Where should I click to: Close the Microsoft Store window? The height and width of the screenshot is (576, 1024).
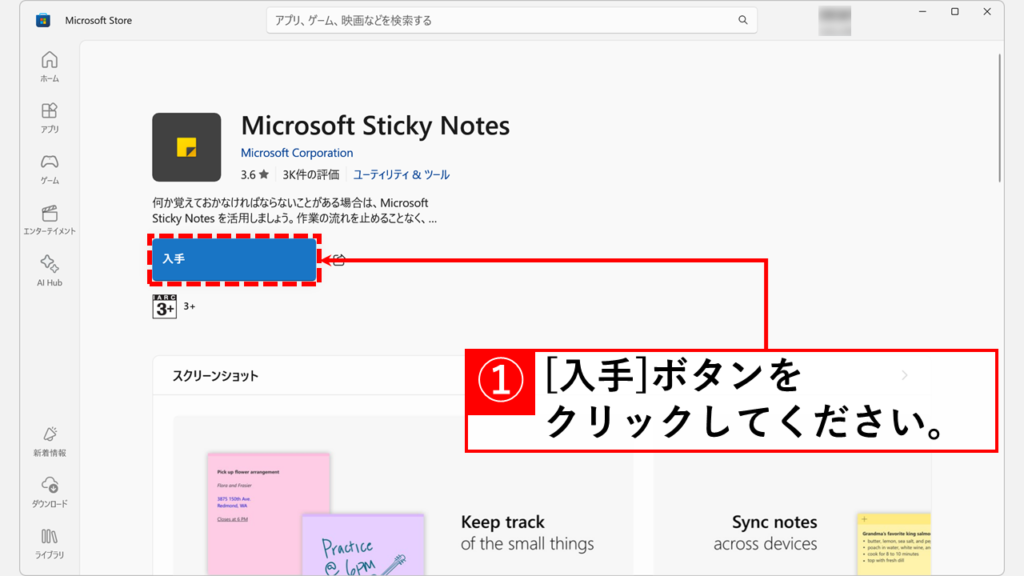click(x=987, y=12)
